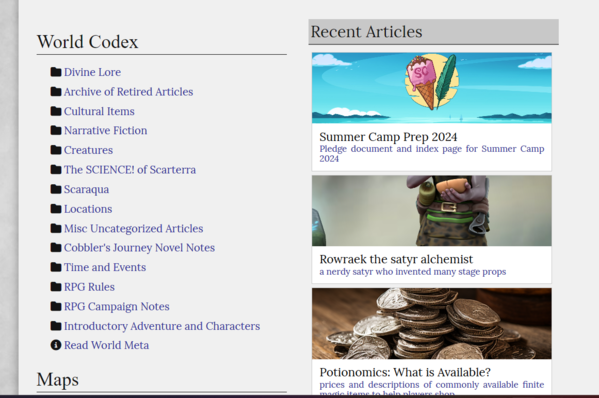The height and width of the screenshot is (398, 599).
Task: Click the Read World Meta link
Action: click(106, 345)
